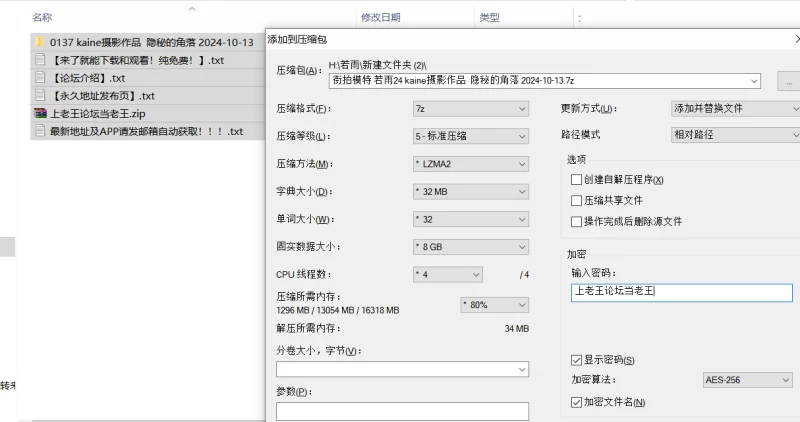Screen dimensions: 800x422
Task: Click the file icon of 最新地址及APP请发邮箱自动获取 .txt
Action: 40,132
